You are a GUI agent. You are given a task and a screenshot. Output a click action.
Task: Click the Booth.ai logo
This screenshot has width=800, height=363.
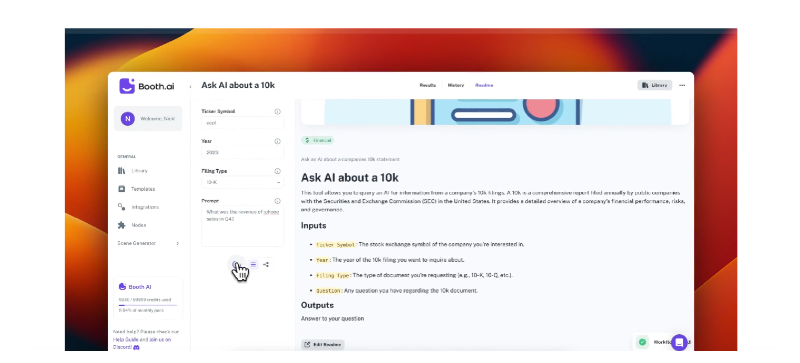tap(147, 86)
